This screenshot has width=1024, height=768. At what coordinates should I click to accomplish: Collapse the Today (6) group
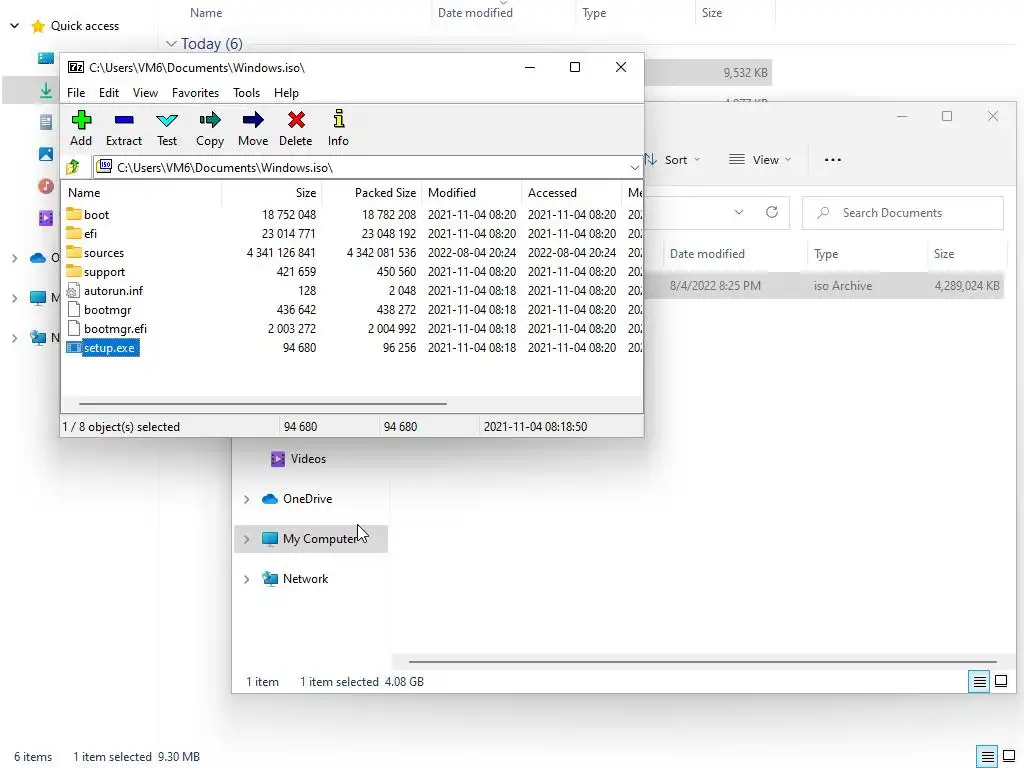(x=171, y=44)
